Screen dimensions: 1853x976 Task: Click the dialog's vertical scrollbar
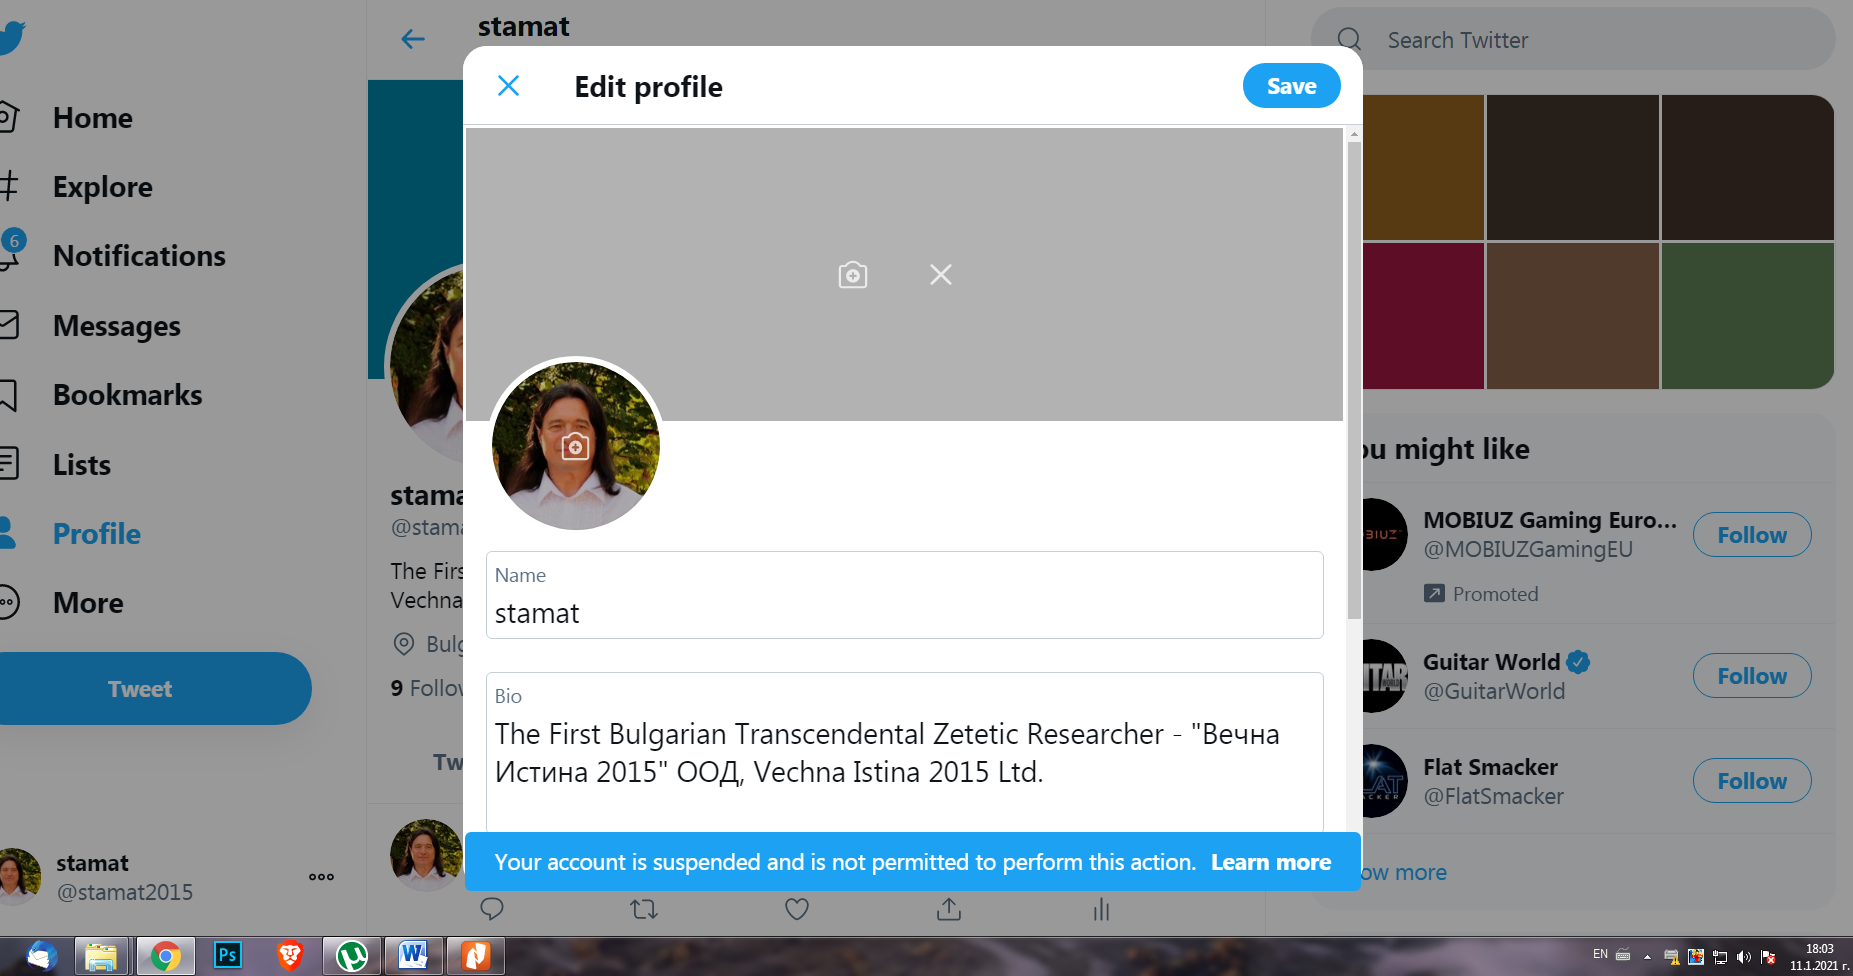pos(1354,380)
